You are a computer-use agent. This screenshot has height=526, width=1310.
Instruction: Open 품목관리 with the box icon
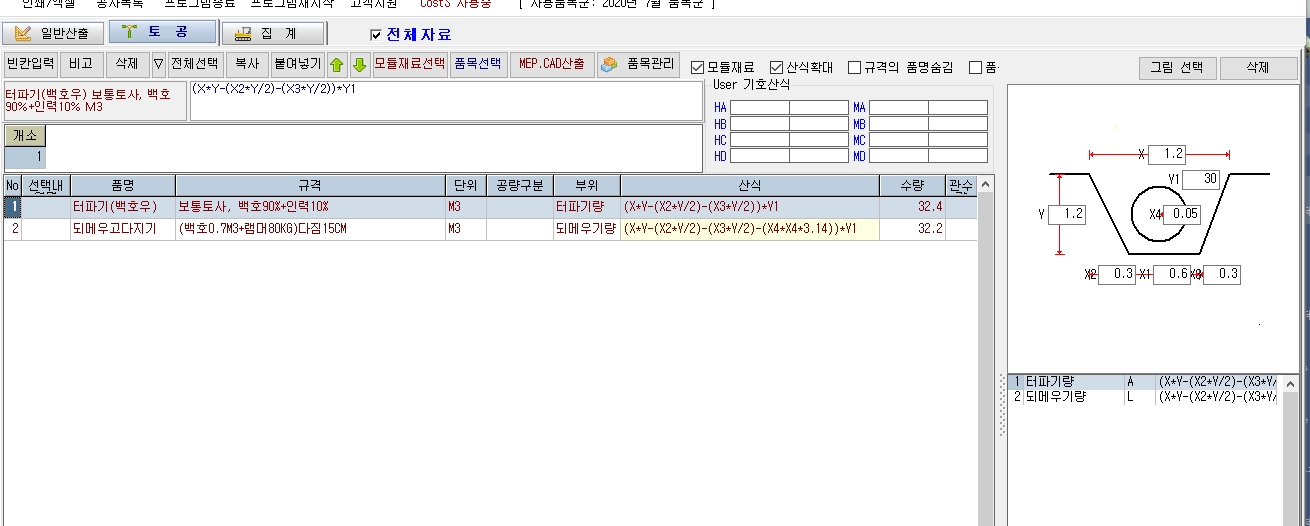pyautogui.click(x=639, y=65)
